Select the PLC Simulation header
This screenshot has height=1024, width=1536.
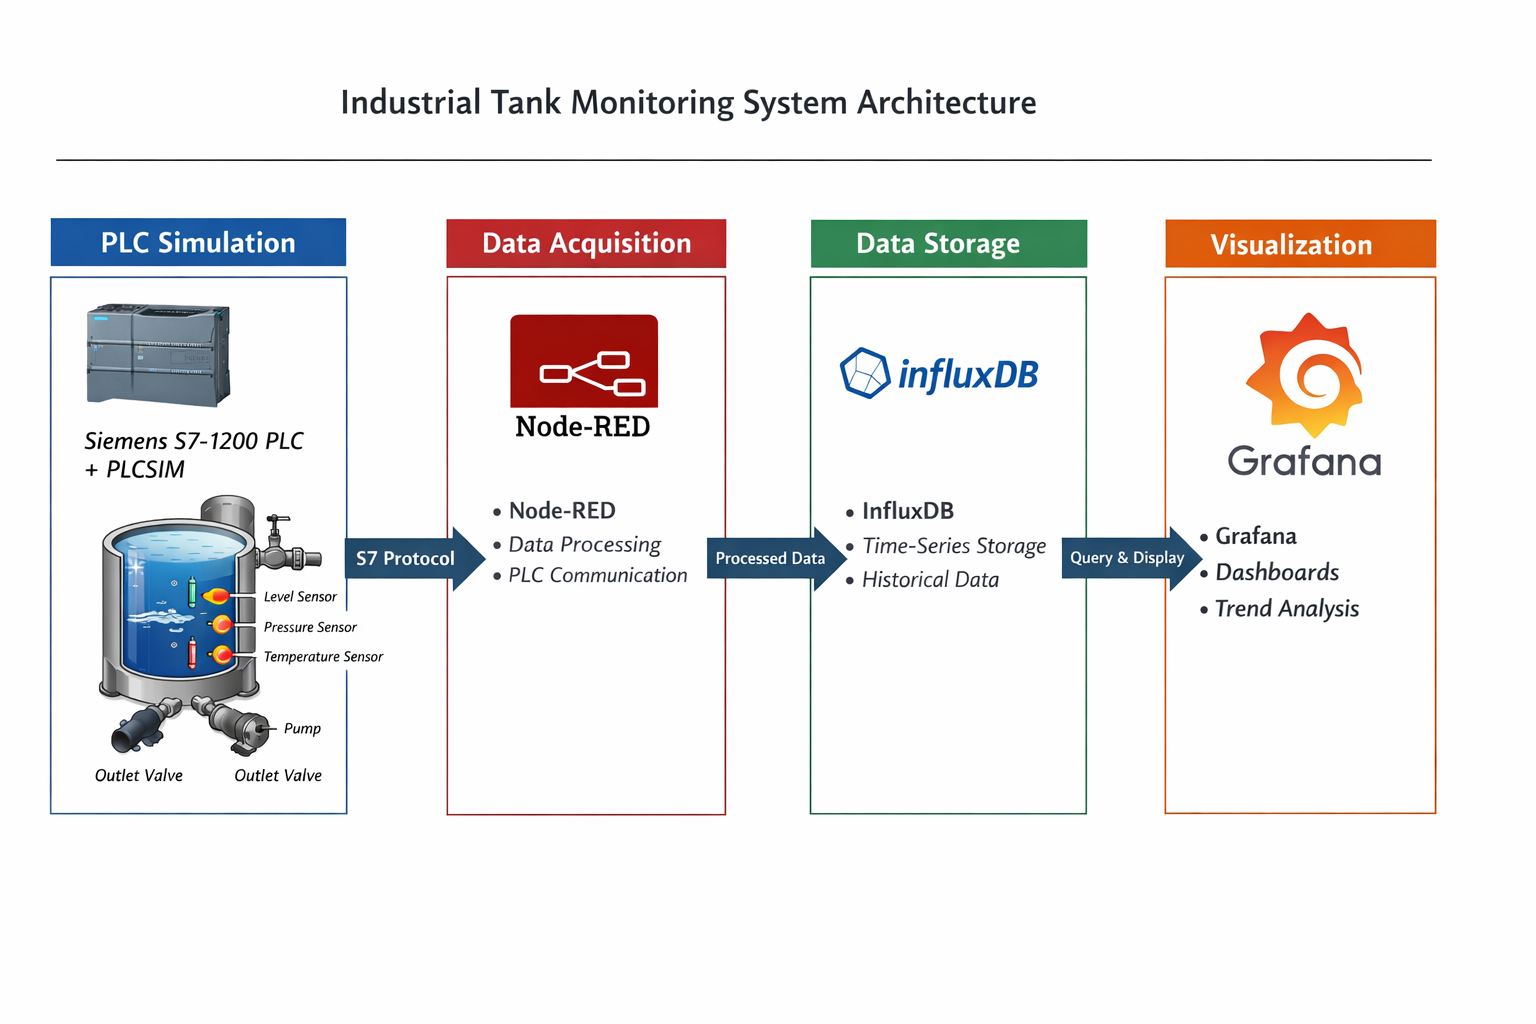coord(198,242)
